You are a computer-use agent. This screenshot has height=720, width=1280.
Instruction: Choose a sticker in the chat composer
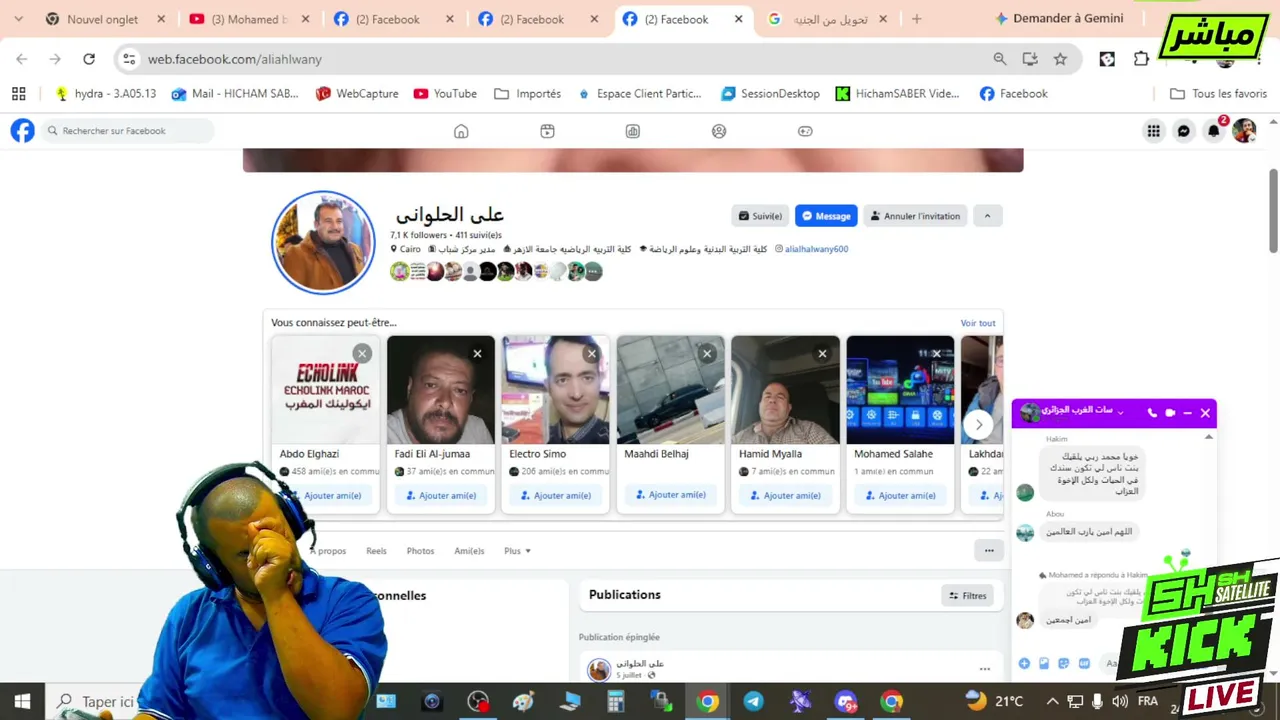pyautogui.click(x=1064, y=663)
